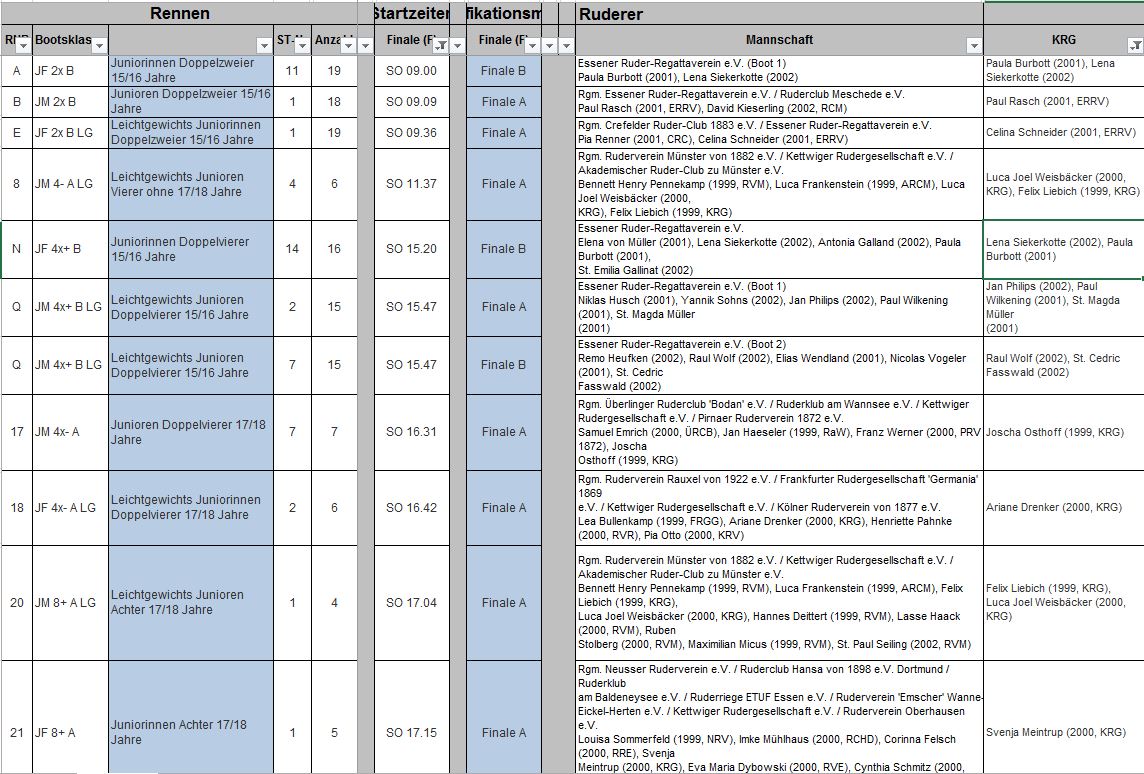1144x774 pixels.
Task: Select the Celina Schneider KRG cell
Action: point(1063,133)
